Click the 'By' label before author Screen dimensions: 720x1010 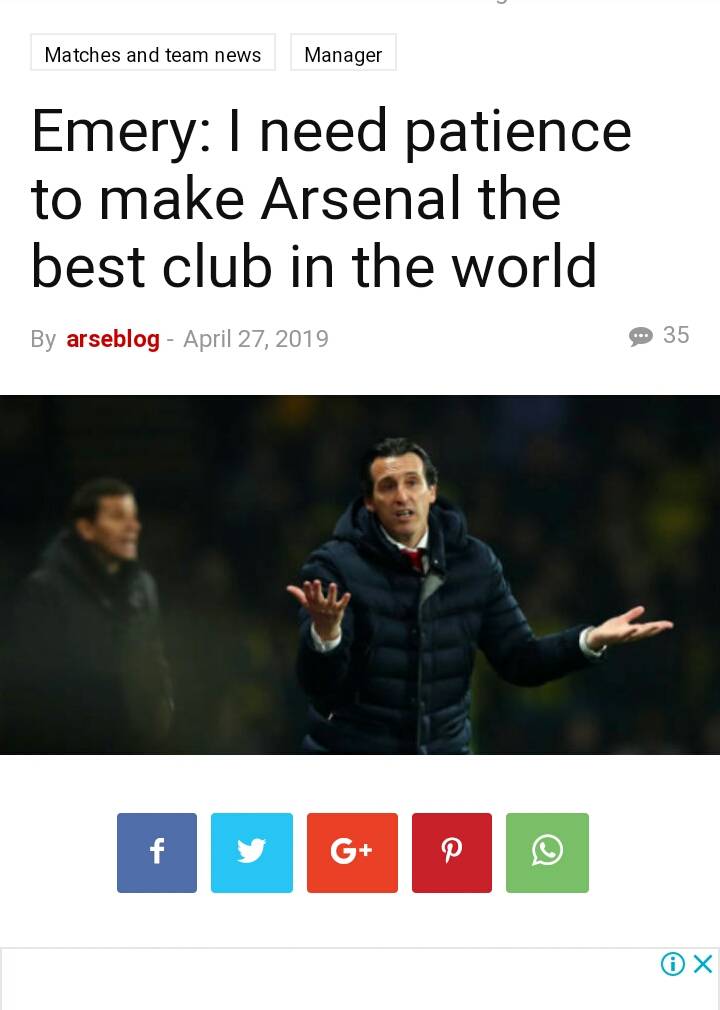(43, 339)
